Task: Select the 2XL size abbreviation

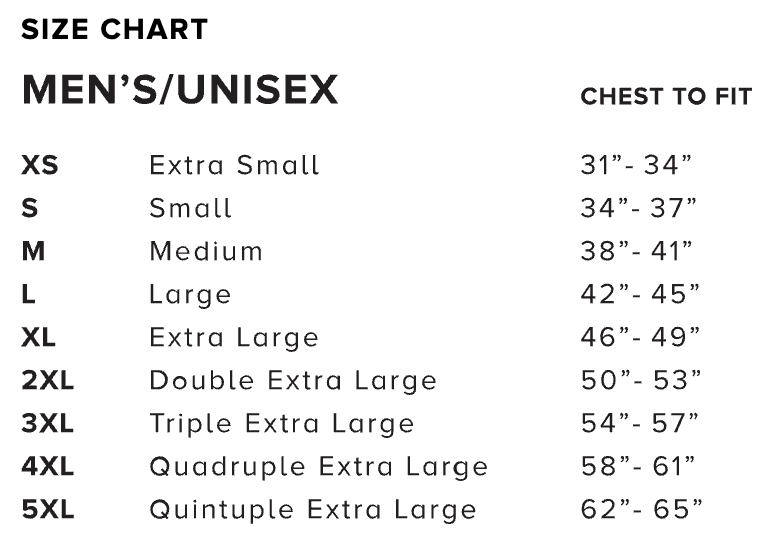Action: click(x=48, y=381)
